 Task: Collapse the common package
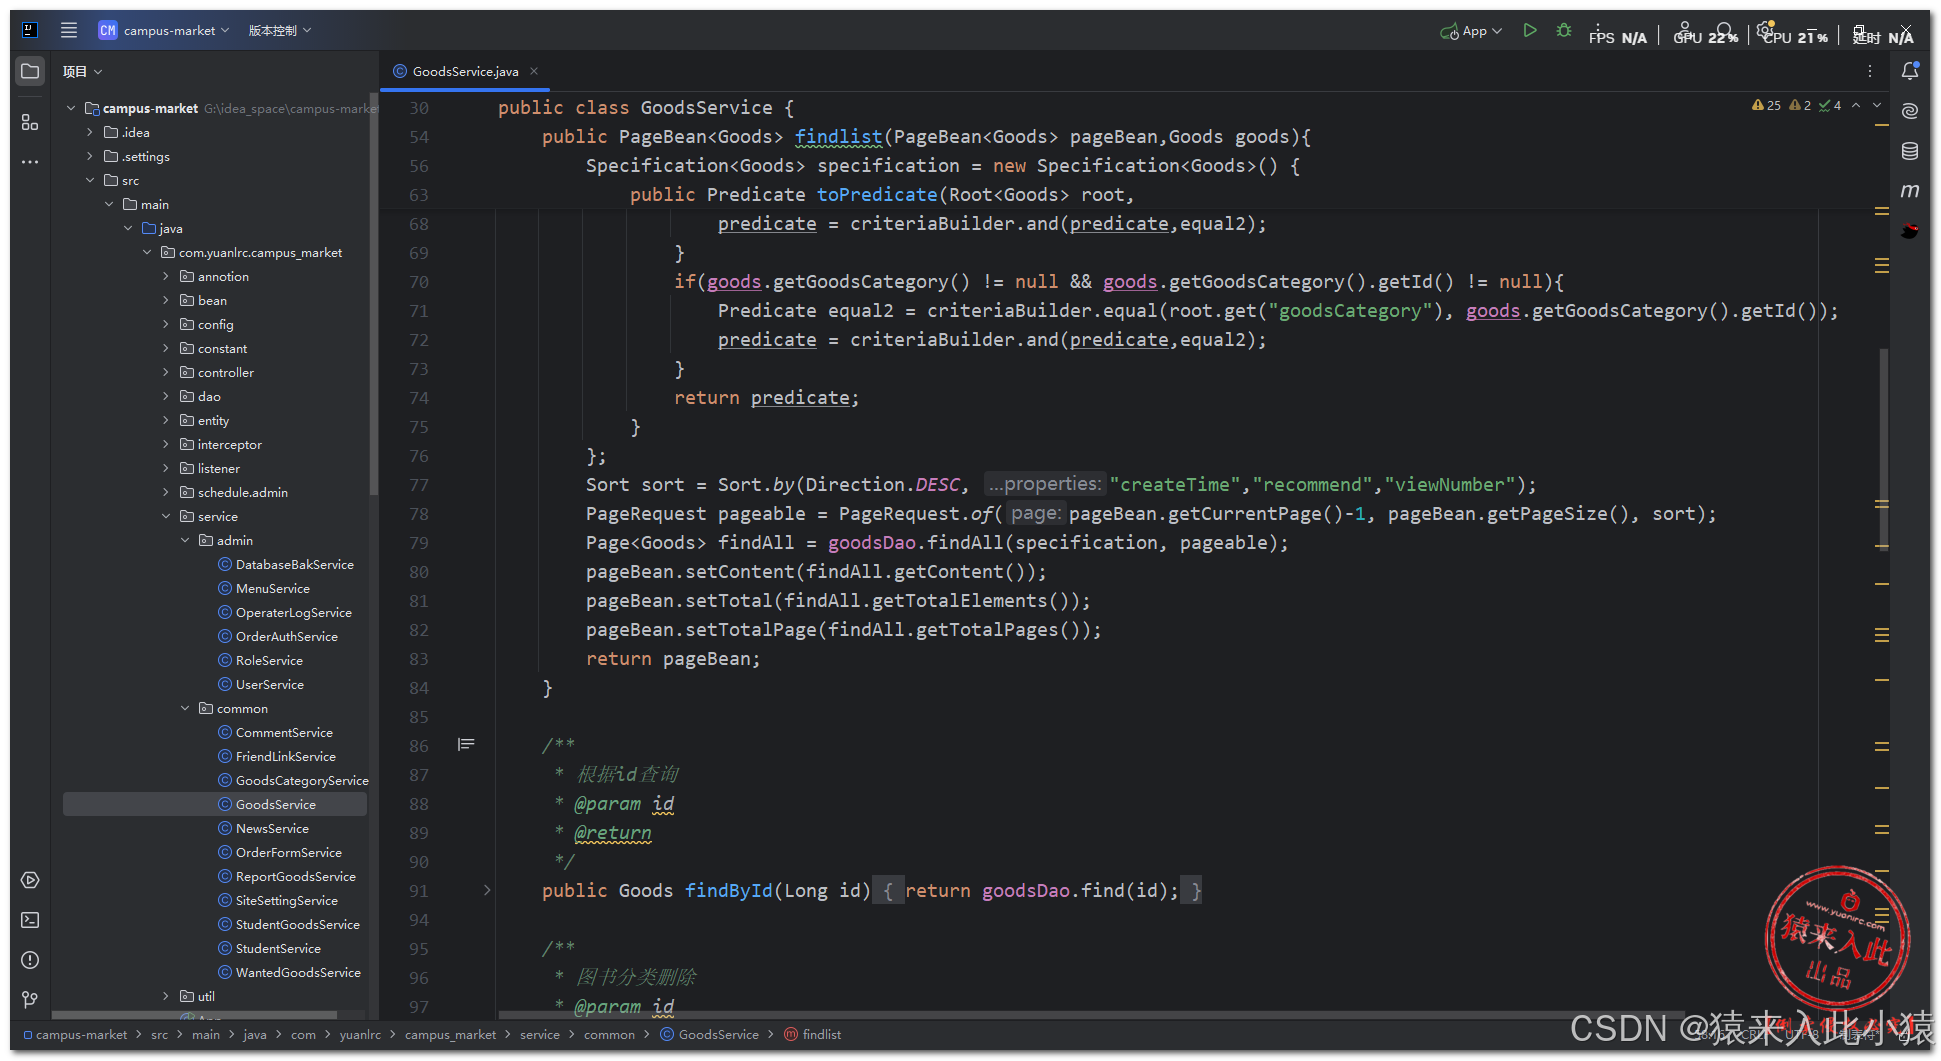point(185,708)
